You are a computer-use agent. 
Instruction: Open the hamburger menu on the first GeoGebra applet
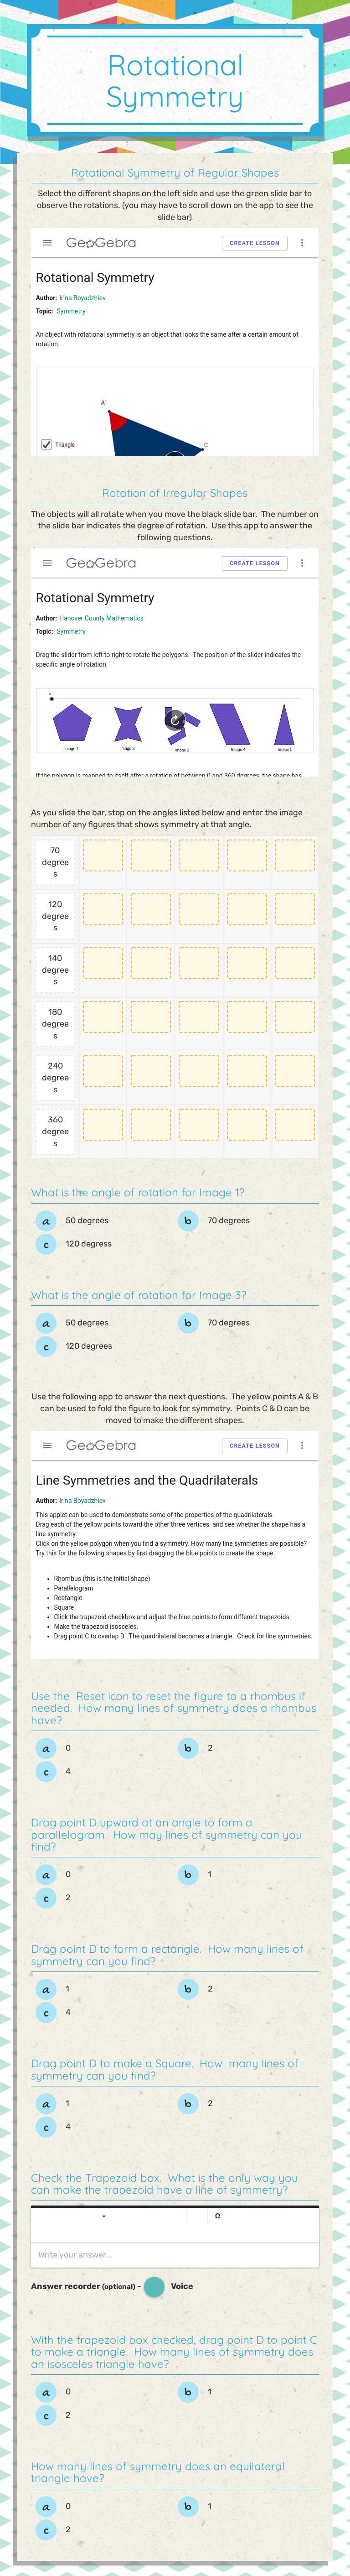point(47,242)
